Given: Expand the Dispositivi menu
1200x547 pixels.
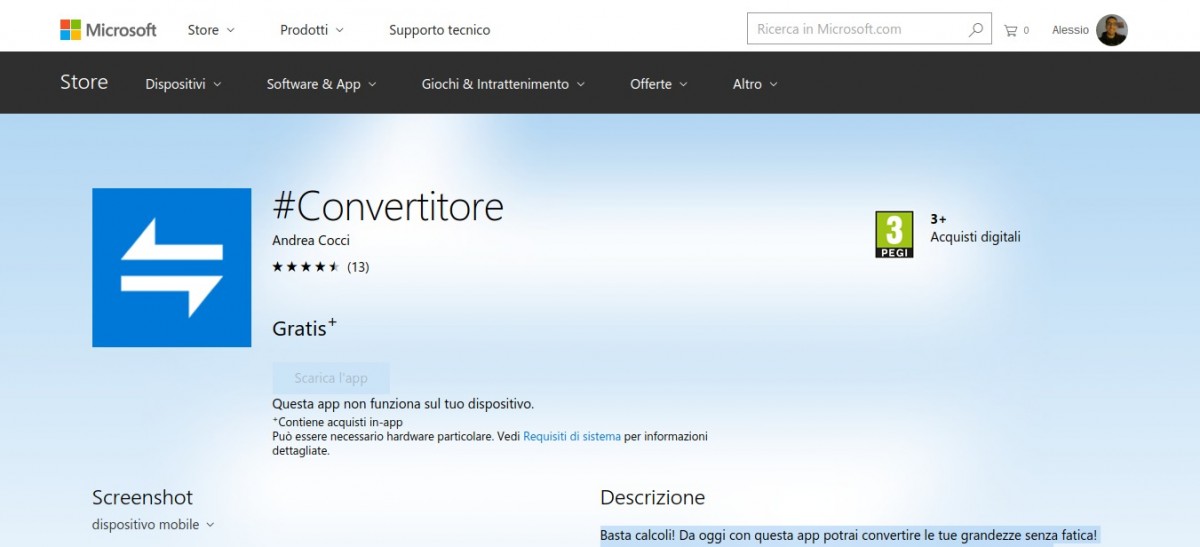Looking at the screenshot, I should pos(184,84).
